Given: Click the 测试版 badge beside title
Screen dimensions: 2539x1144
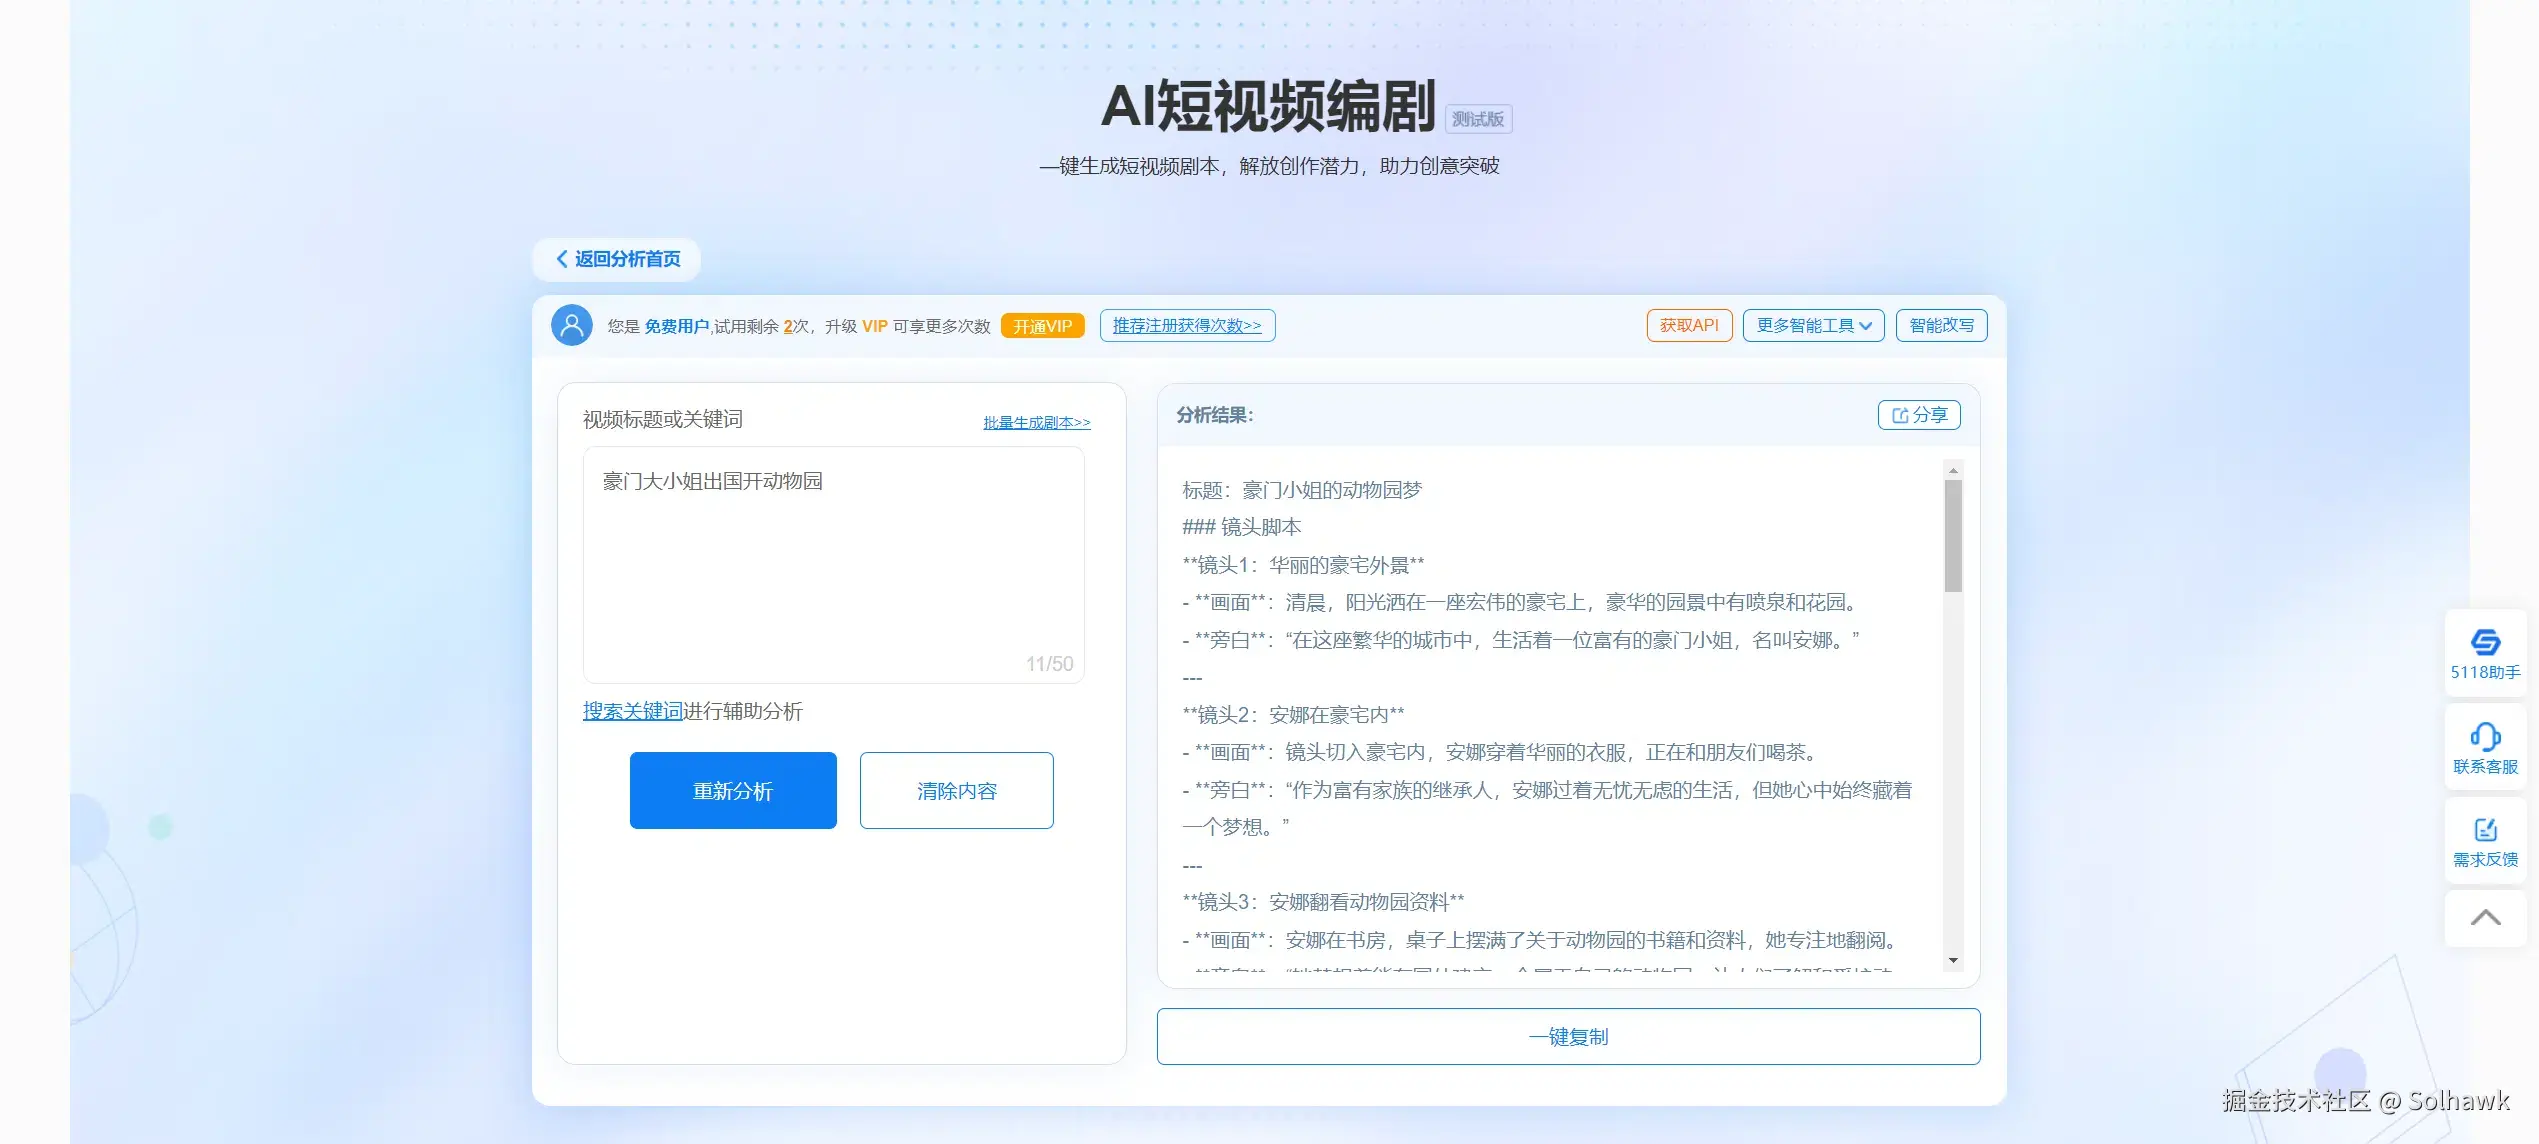Looking at the screenshot, I should coord(1477,119).
